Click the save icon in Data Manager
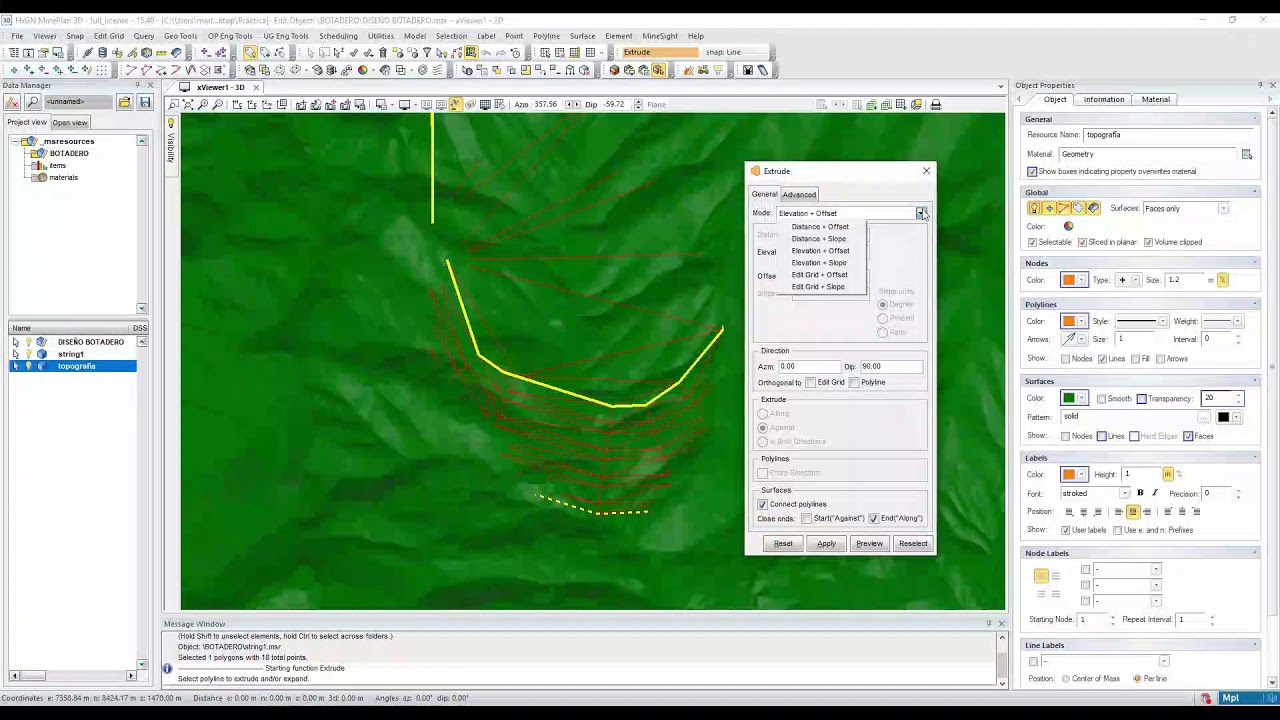This screenshot has height=720, width=1280. 145,102
